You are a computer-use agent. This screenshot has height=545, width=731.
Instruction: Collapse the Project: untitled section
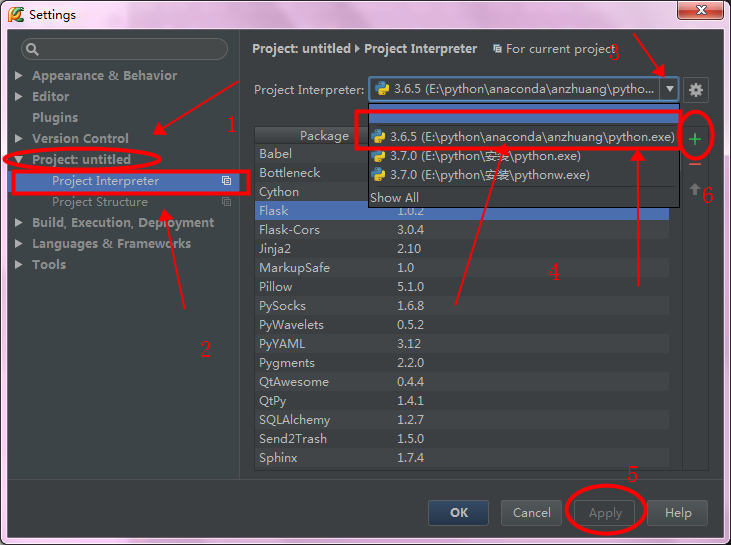pos(19,159)
